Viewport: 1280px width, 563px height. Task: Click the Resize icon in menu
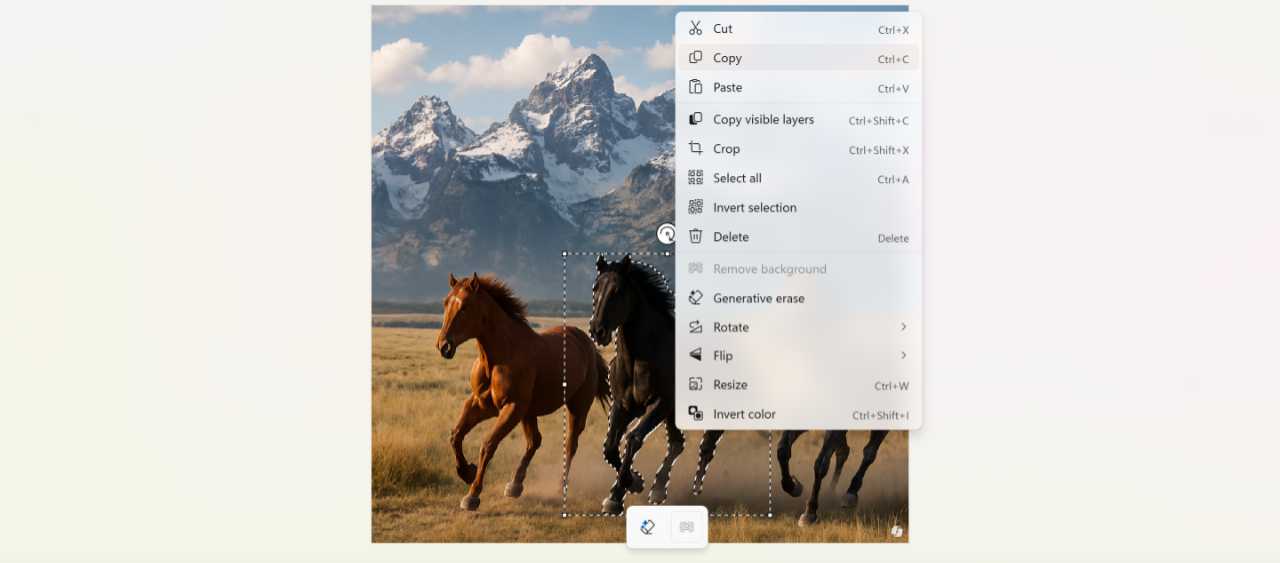coord(695,384)
